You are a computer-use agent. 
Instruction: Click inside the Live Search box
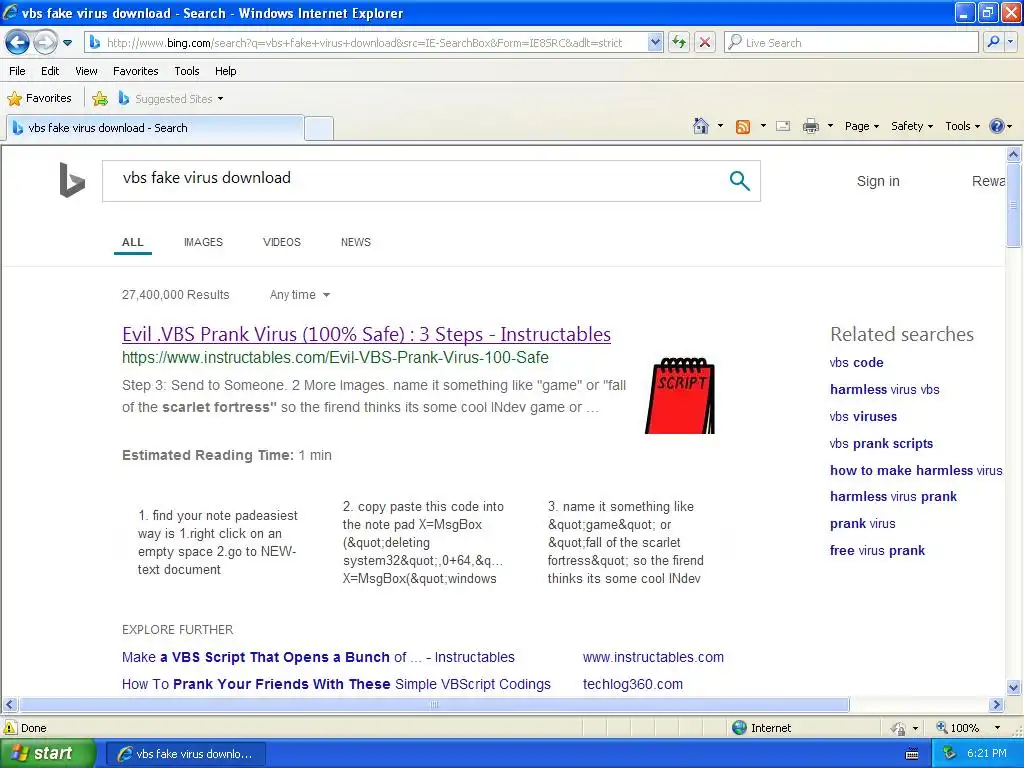(852, 43)
